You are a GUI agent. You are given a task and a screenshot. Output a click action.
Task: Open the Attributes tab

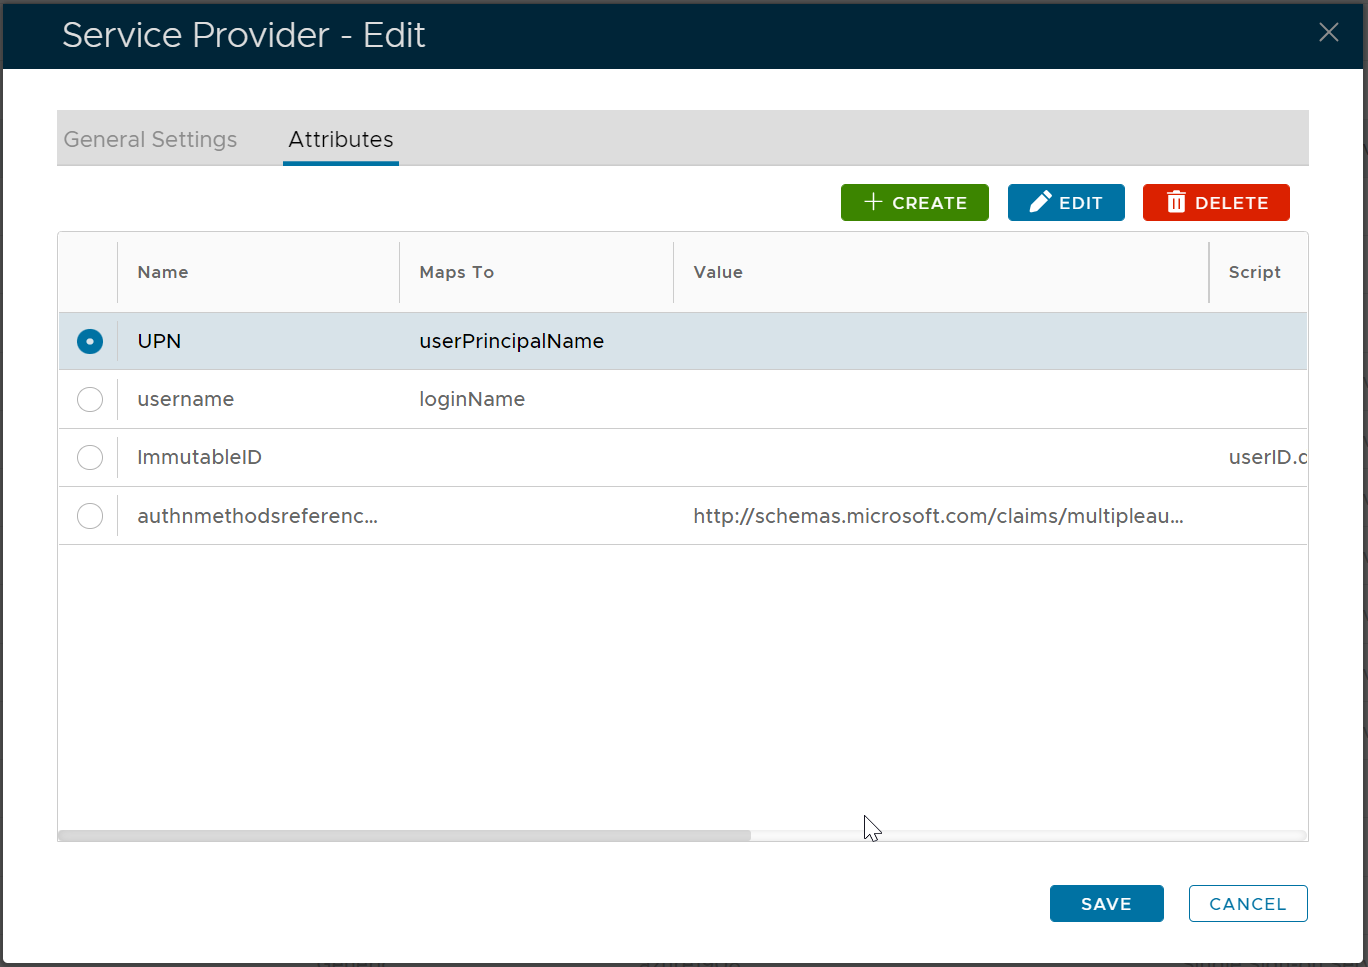[x=341, y=140]
